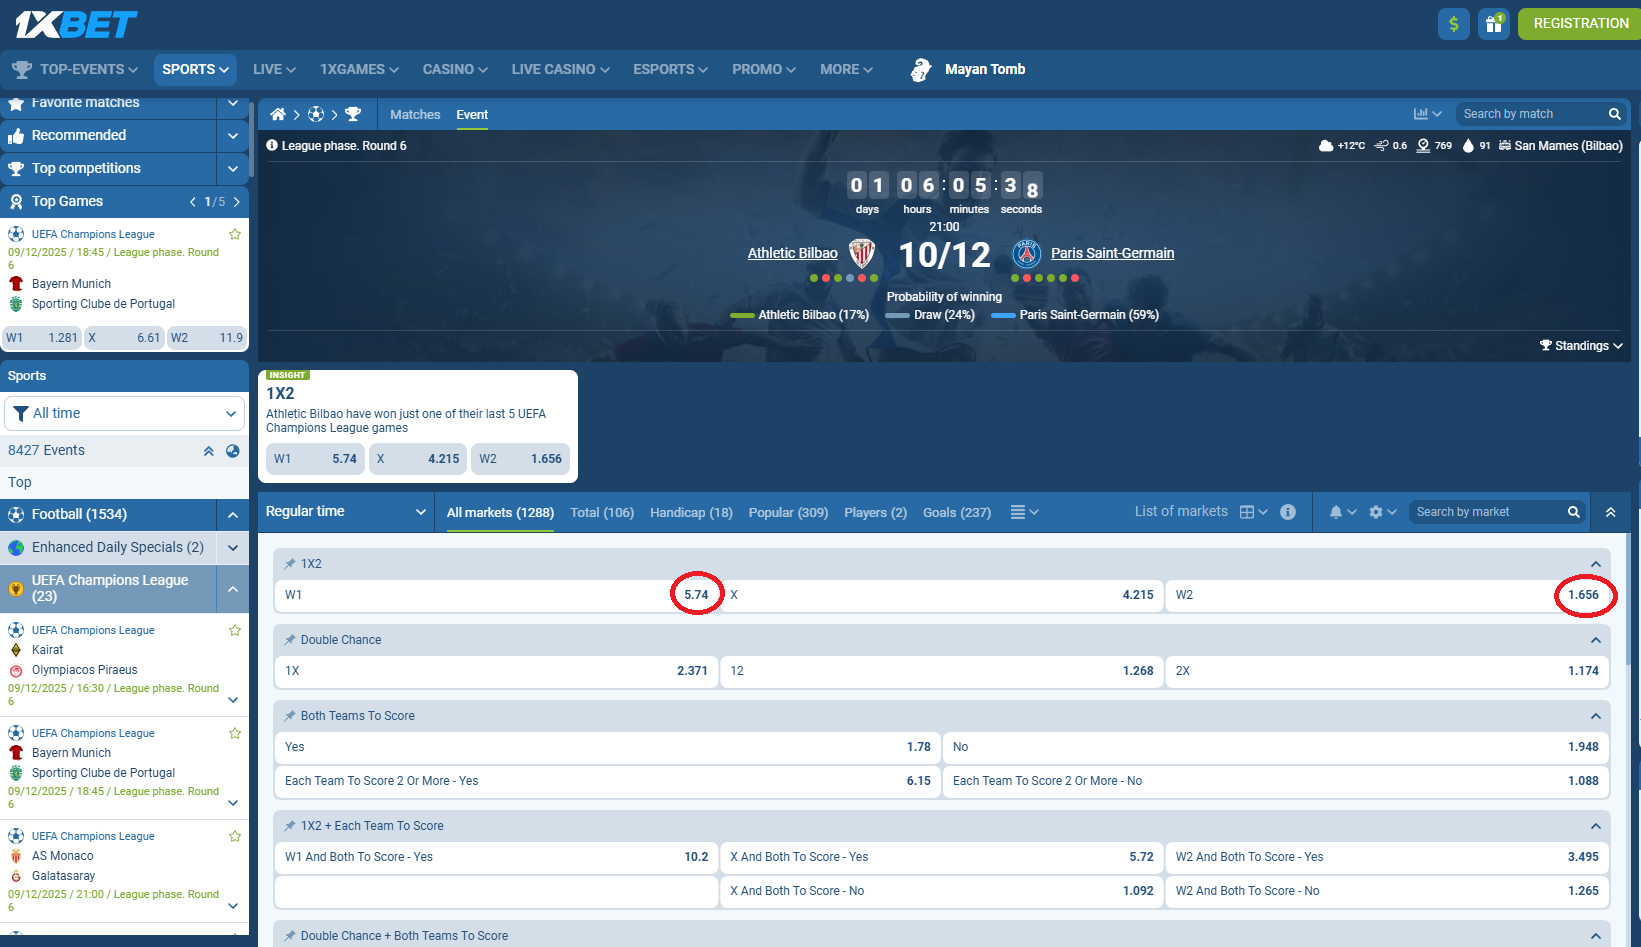The height and width of the screenshot is (947, 1641).
Task: Open the Total (106) markets tab
Action: point(602,512)
